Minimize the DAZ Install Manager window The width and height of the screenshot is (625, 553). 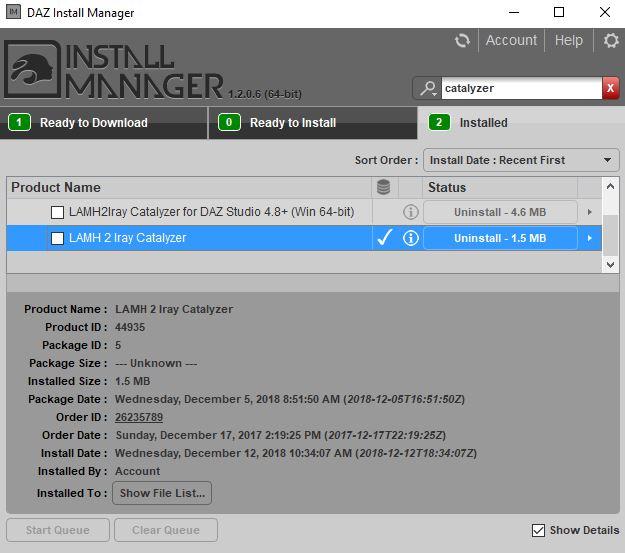click(x=514, y=12)
